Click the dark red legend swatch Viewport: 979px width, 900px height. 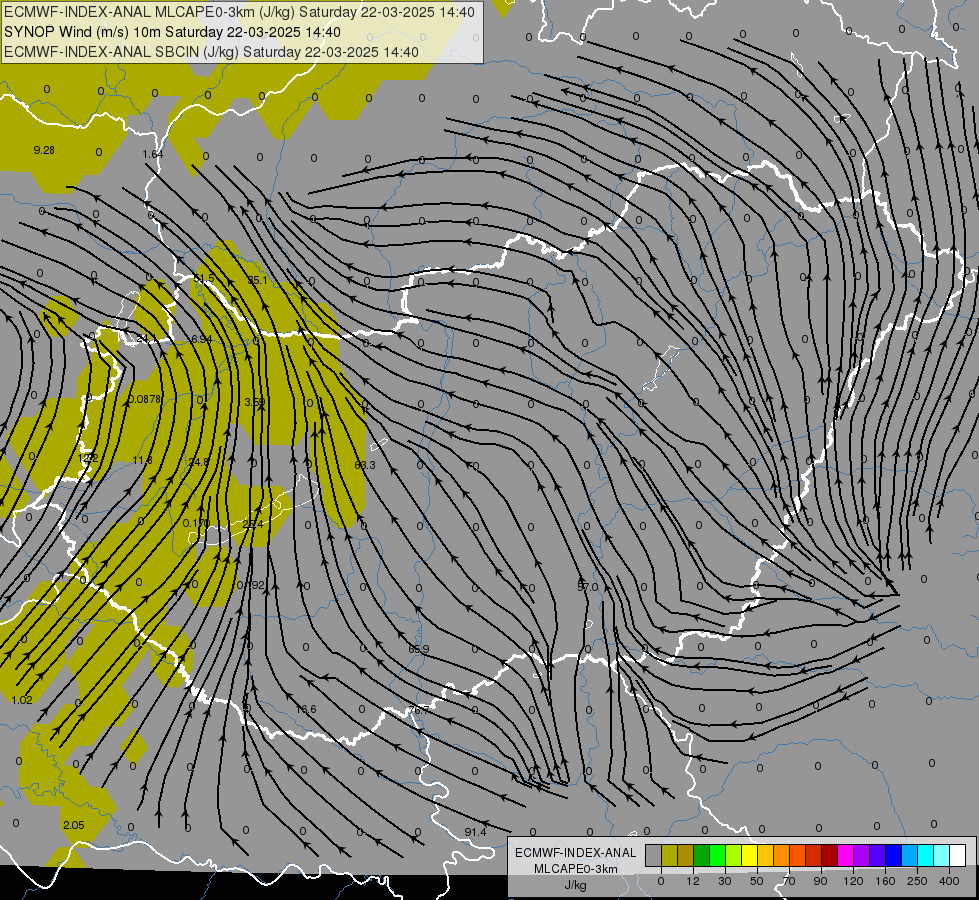point(830,856)
